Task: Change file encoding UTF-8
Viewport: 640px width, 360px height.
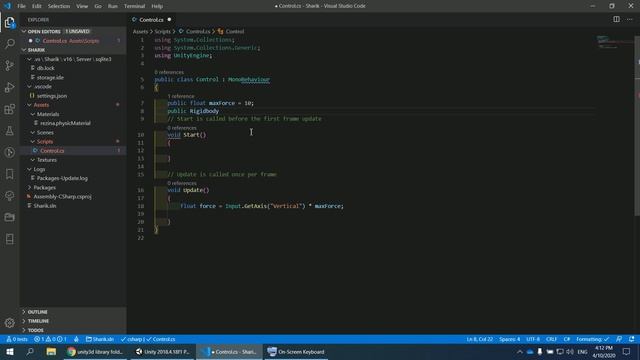Action: click(x=533, y=339)
